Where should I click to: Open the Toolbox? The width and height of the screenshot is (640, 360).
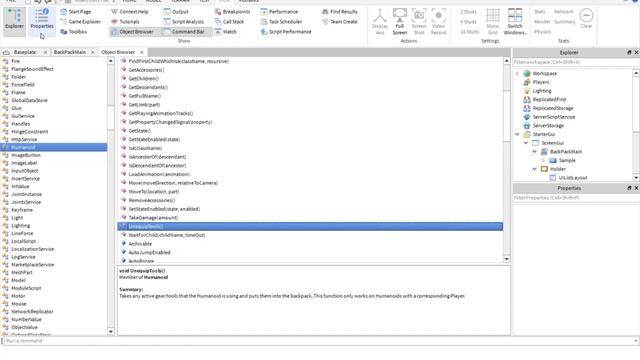click(73, 31)
